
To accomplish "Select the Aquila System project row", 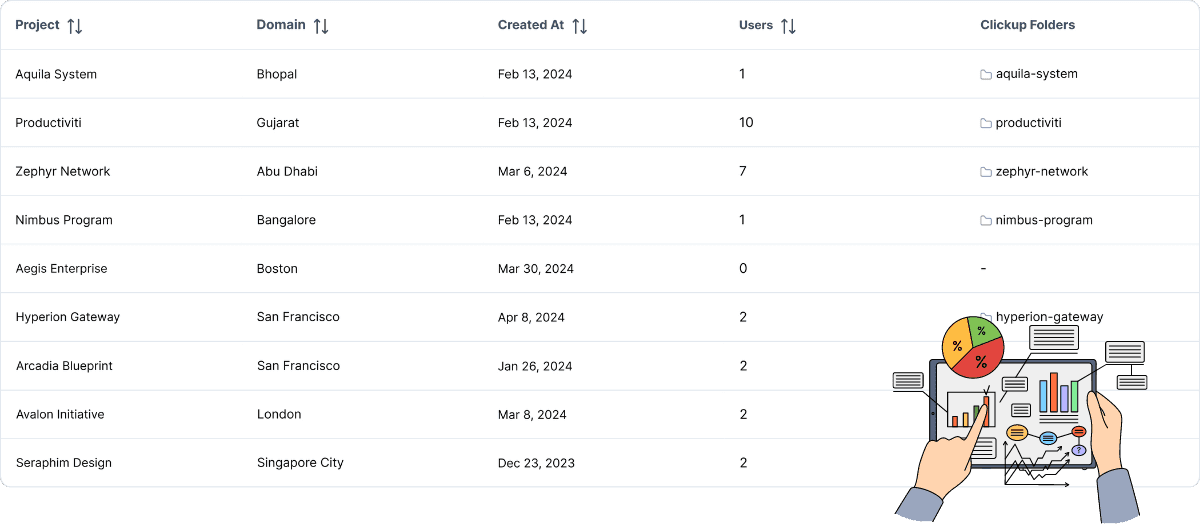I will pos(600,74).
